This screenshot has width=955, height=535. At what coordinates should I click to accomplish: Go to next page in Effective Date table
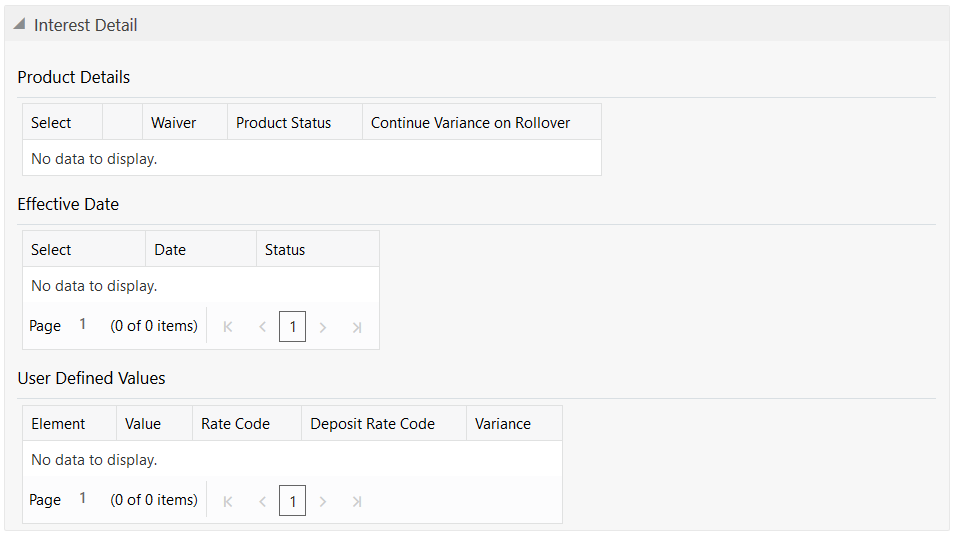(323, 327)
